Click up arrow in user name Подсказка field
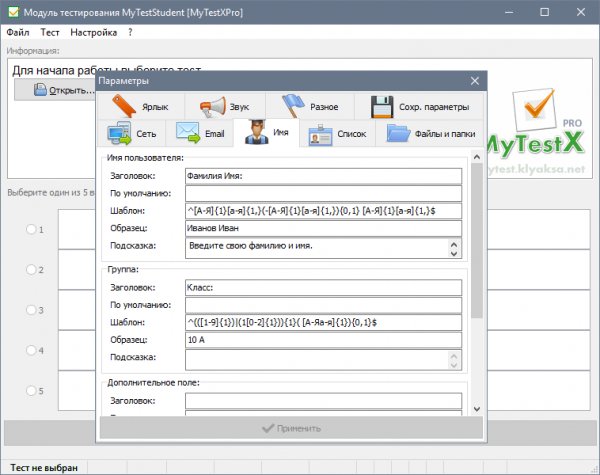Image resolution: width=600 pixels, height=475 pixels. click(454, 244)
